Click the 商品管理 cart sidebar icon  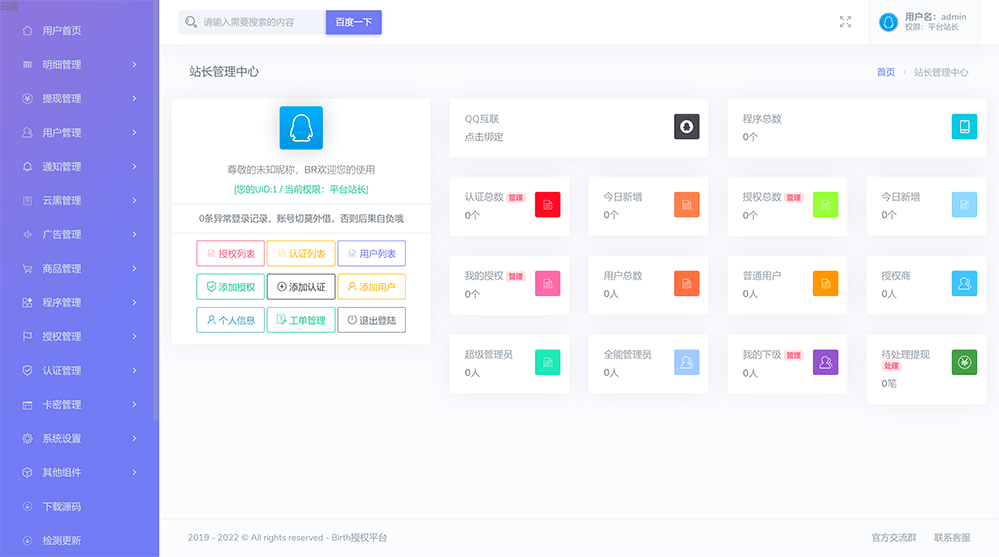27,268
